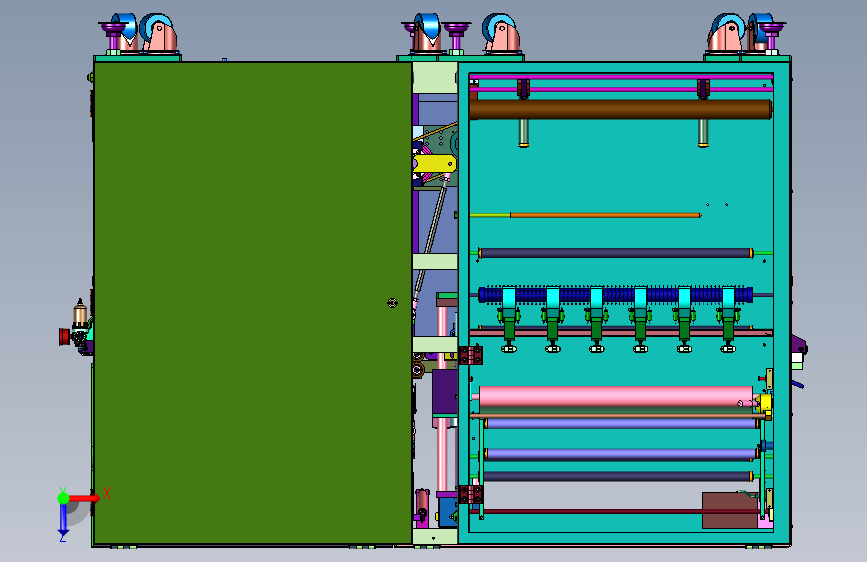Select the brown box in cabinet's lower right
867x562 pixels.
point(730,510)
